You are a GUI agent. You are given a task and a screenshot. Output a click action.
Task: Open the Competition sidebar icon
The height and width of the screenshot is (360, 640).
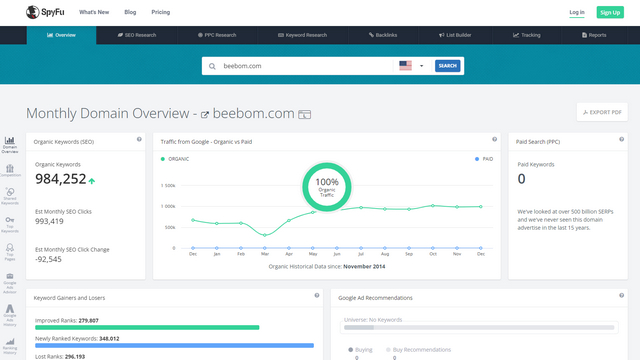(x=10, y=170)
